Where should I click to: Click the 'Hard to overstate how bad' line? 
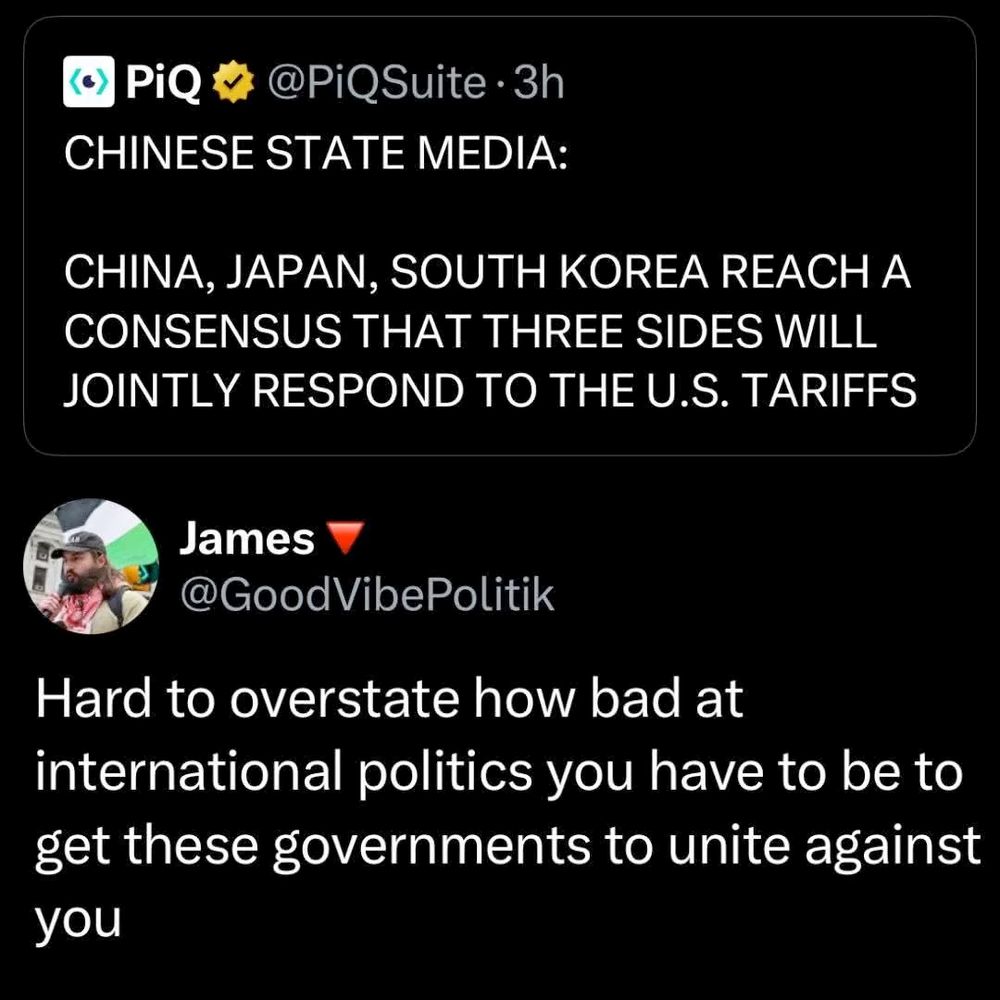[390, 699]
